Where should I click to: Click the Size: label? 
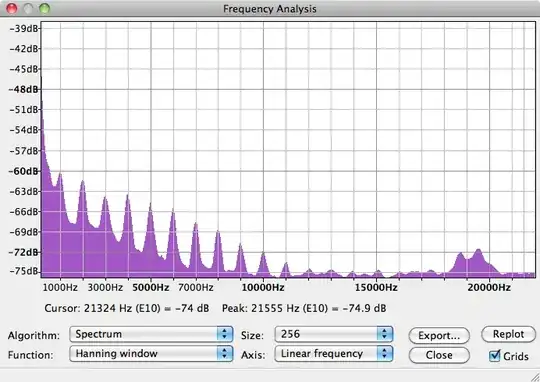[x=252, y=335]
